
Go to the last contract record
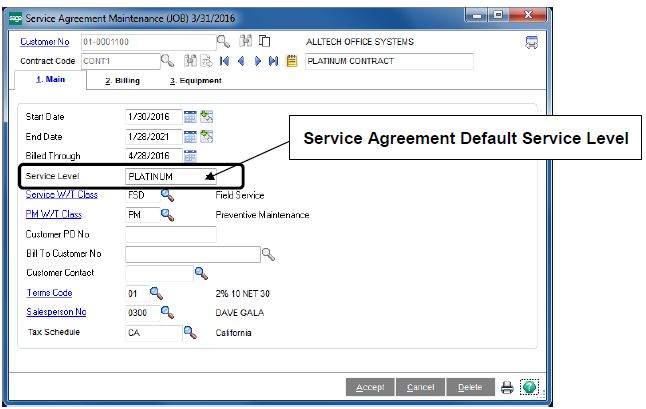[x=273, y=61]
